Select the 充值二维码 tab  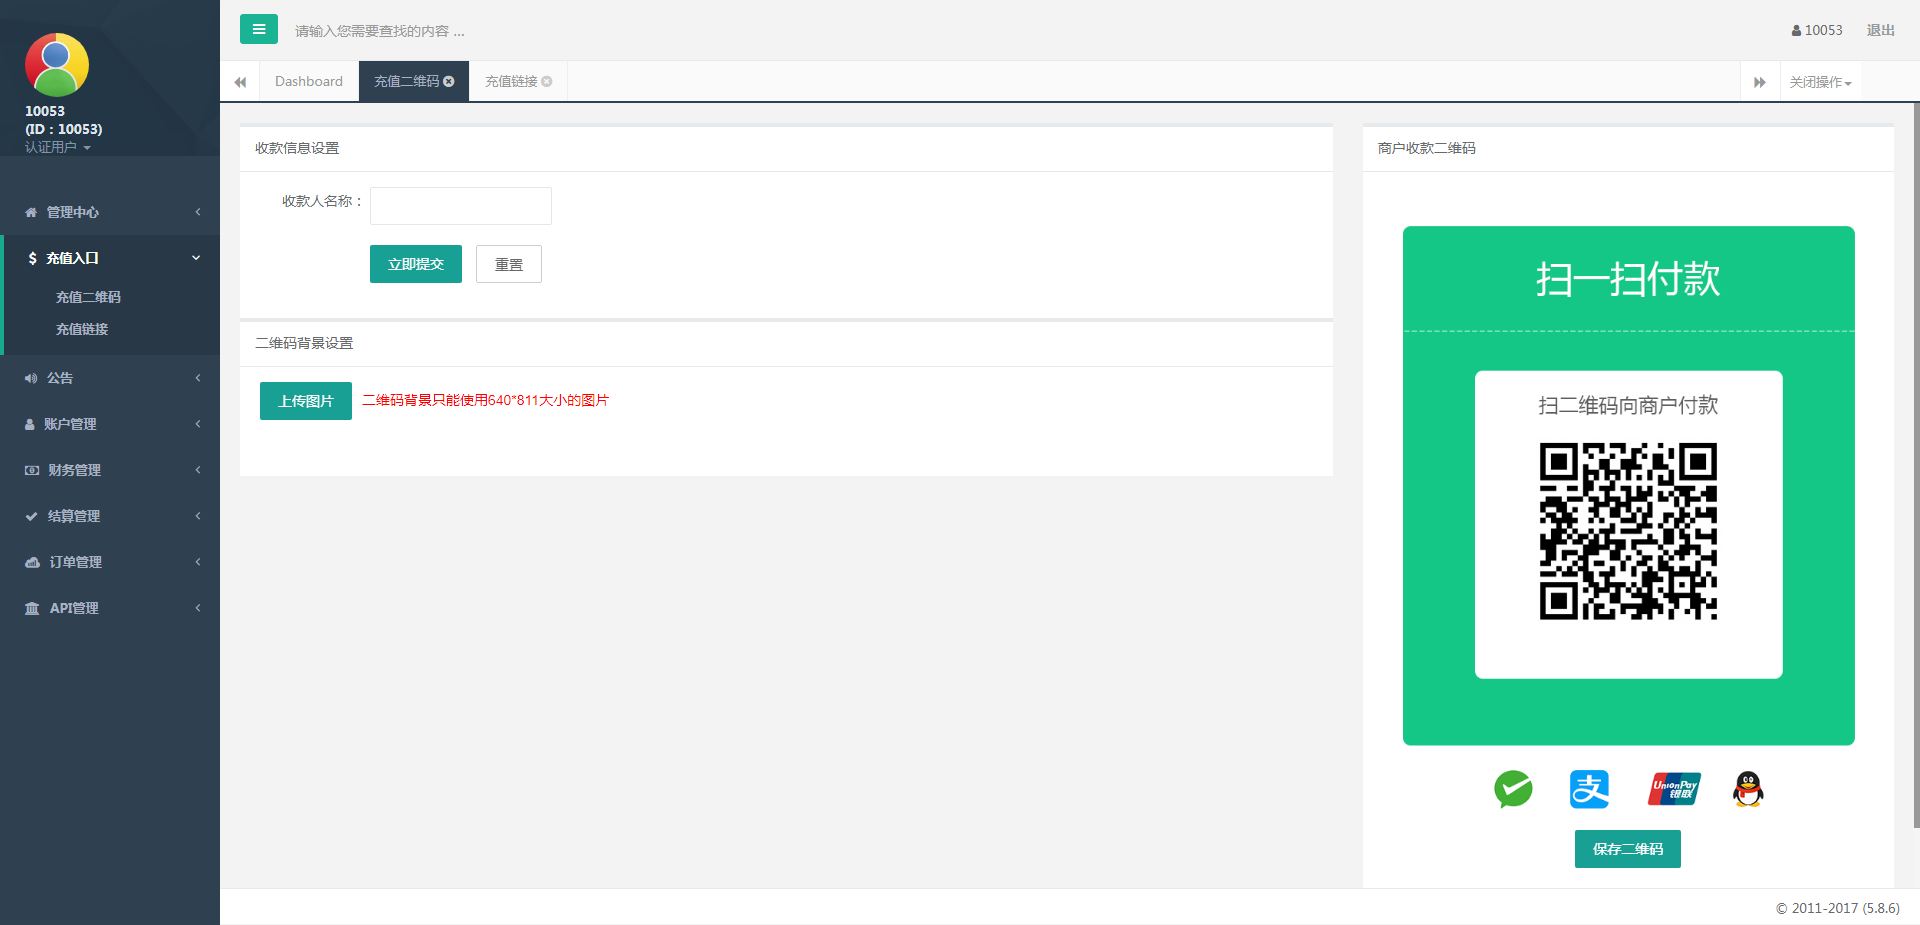tap(406, 81)
